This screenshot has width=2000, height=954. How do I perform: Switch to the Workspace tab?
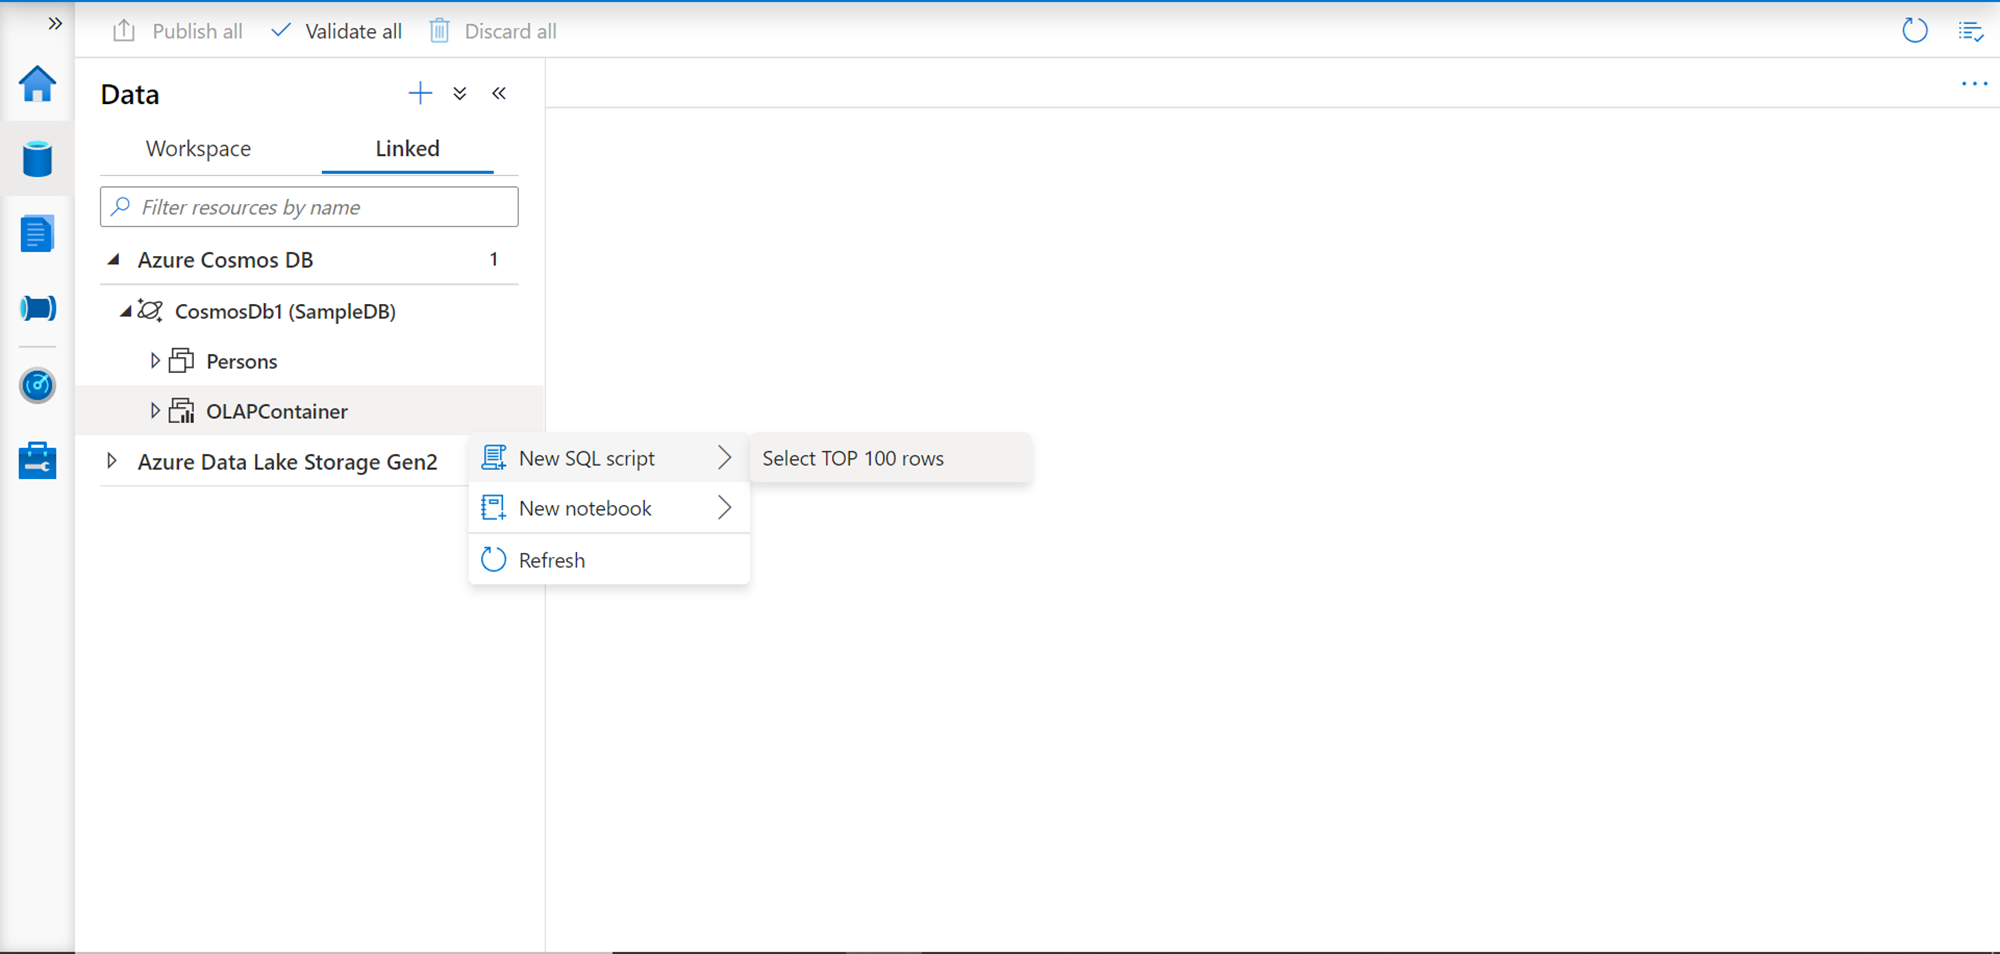(198, 149)
